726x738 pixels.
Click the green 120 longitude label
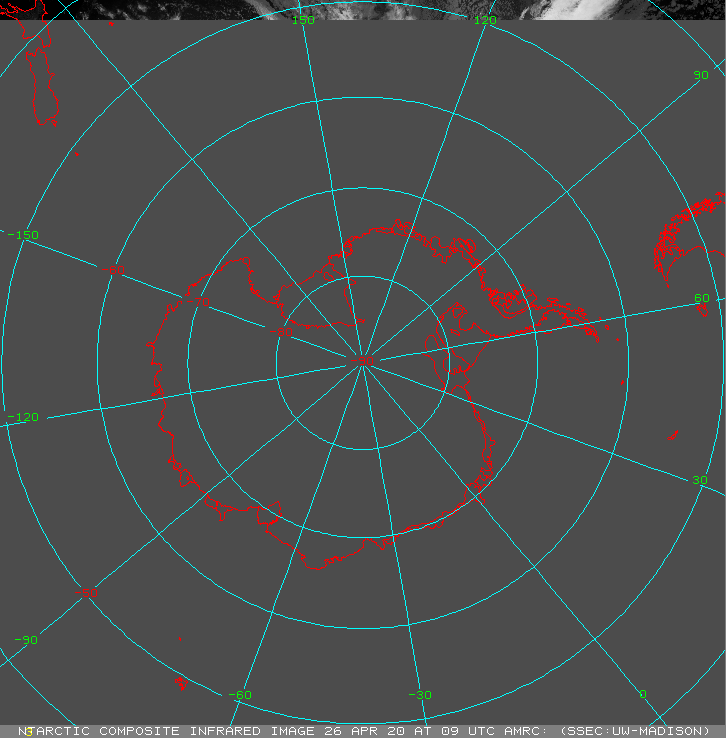tap(485, 20)
